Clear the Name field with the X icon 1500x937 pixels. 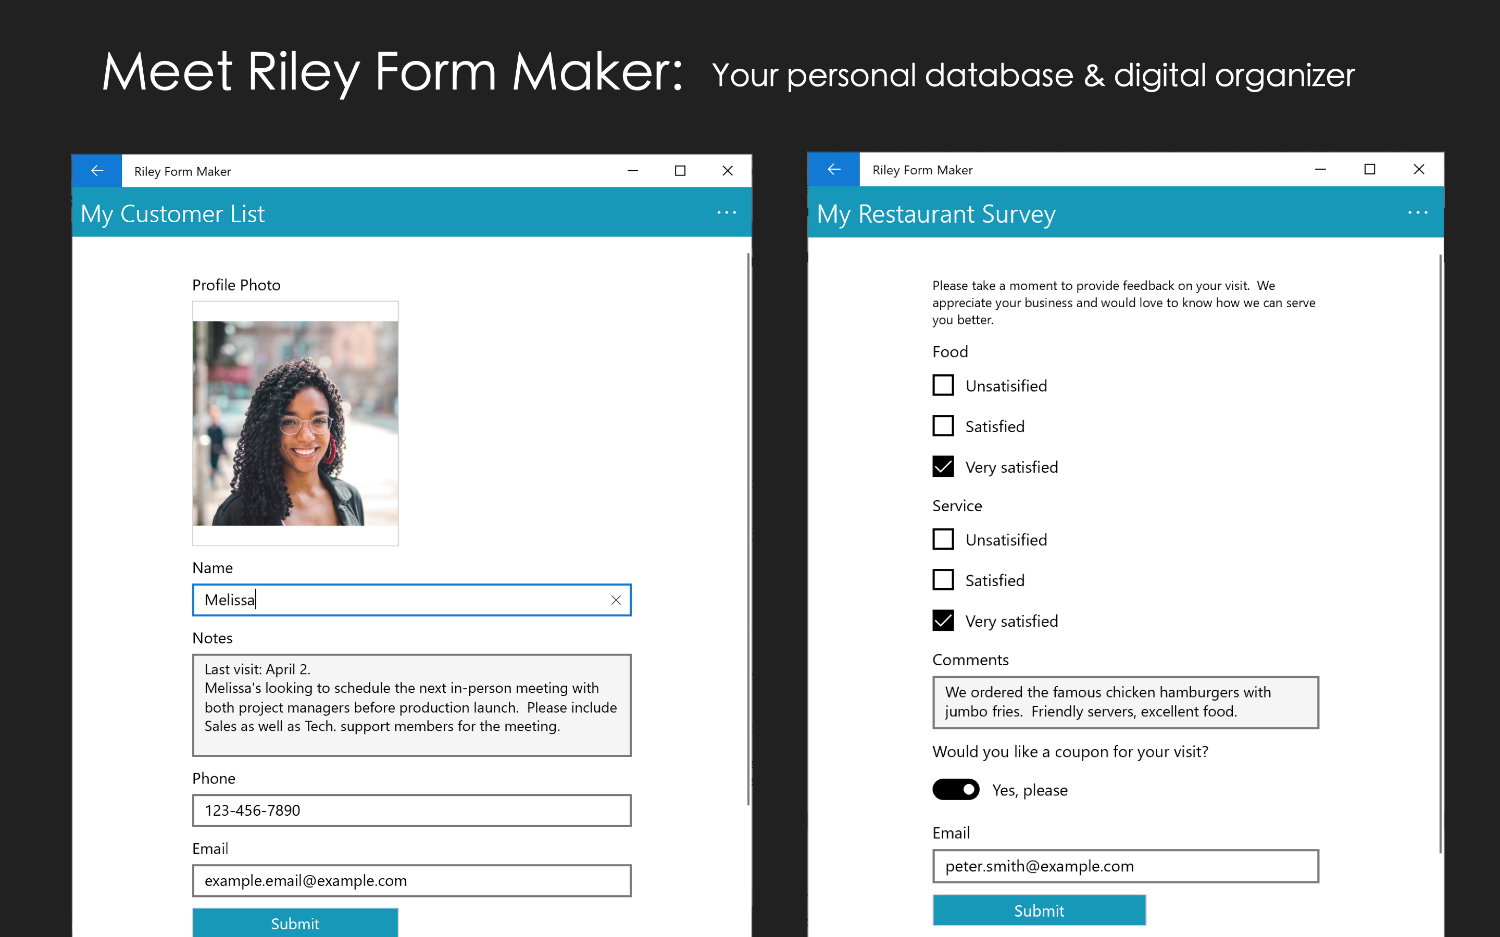pyautogui.click(x=616, y=600)
